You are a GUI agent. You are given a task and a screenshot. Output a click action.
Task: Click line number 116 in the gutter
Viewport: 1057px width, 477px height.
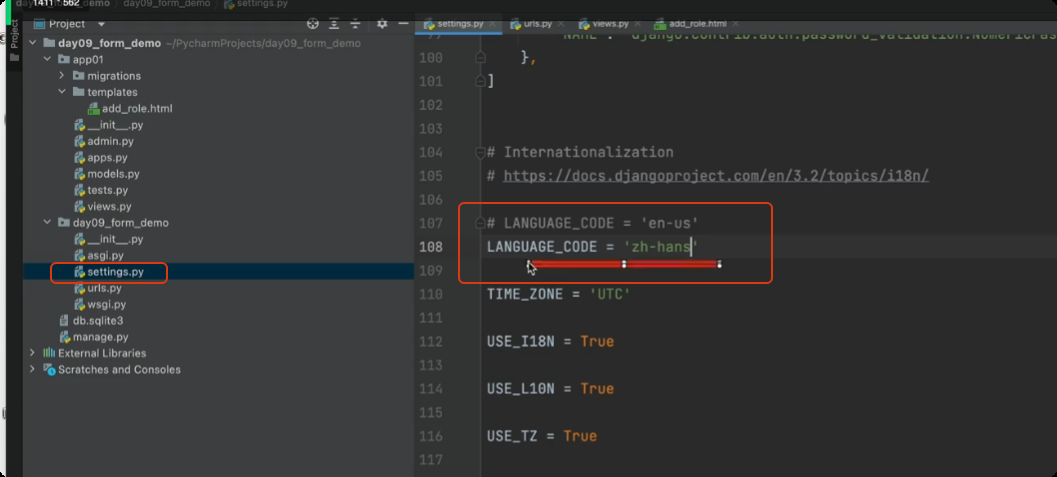point(430,436)
